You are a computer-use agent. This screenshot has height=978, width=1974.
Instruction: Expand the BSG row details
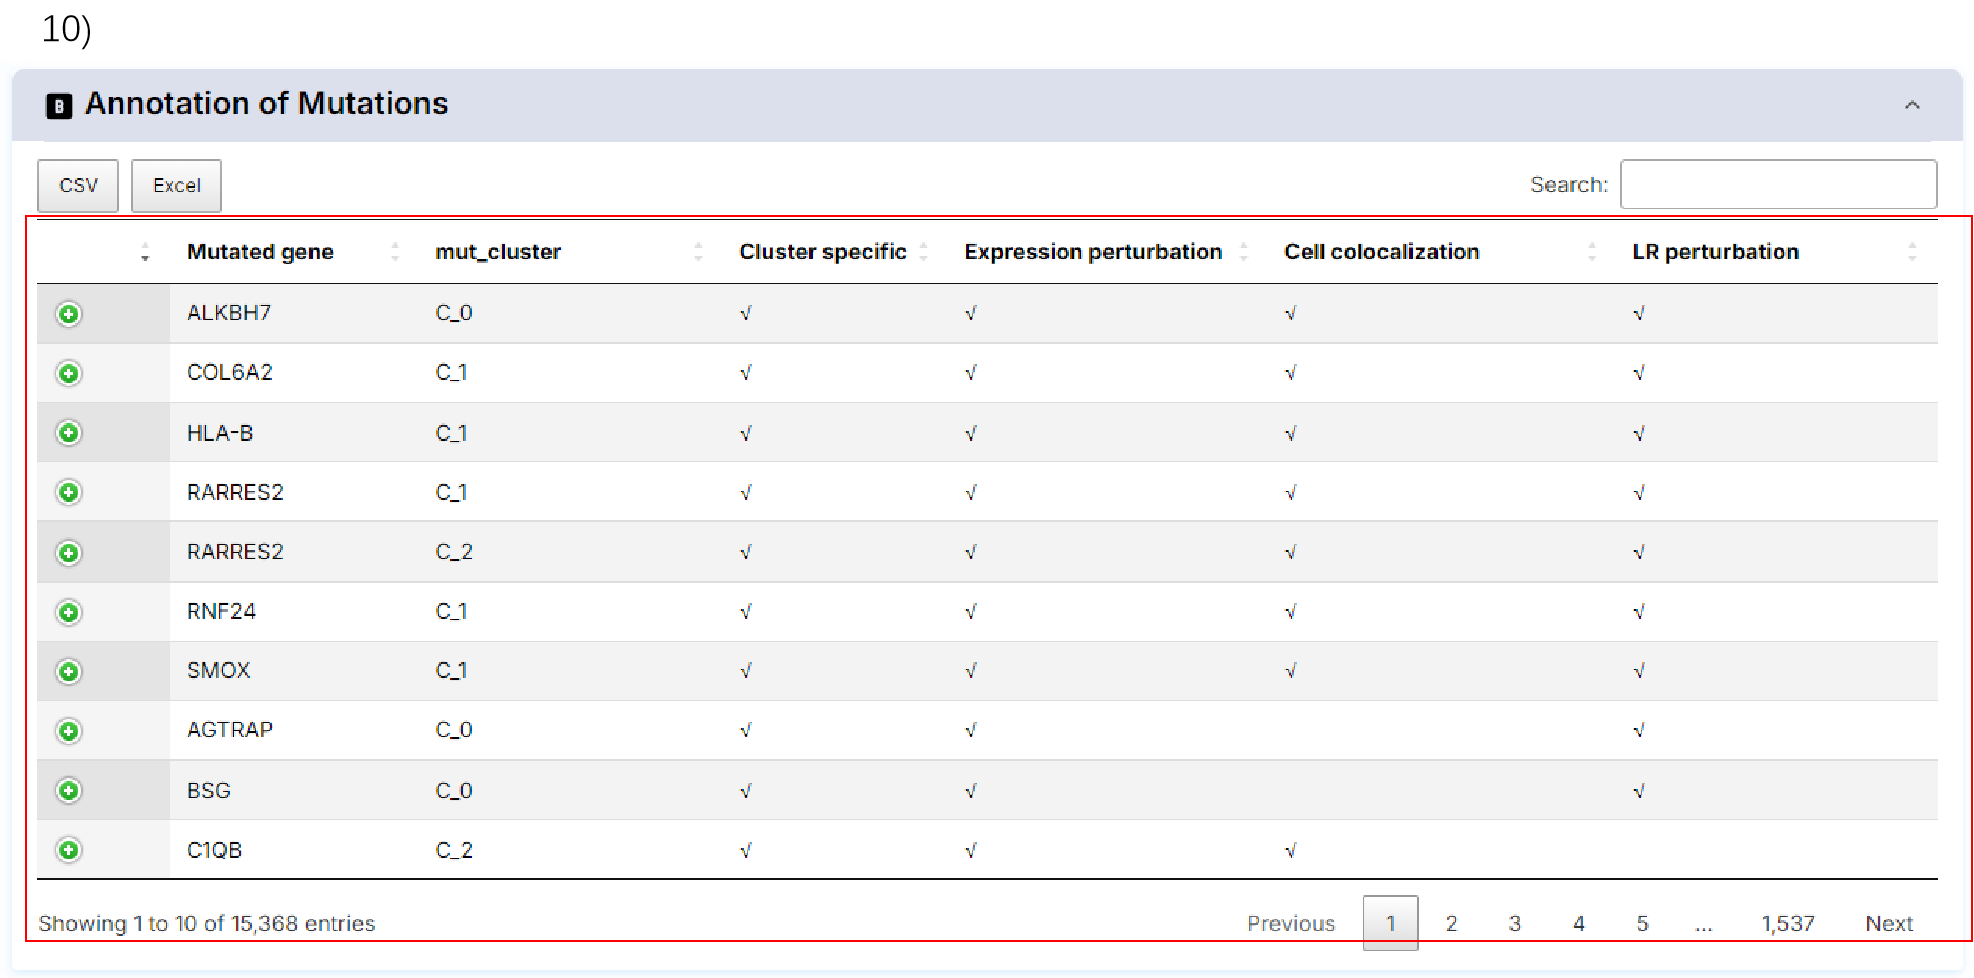point(68,791)
